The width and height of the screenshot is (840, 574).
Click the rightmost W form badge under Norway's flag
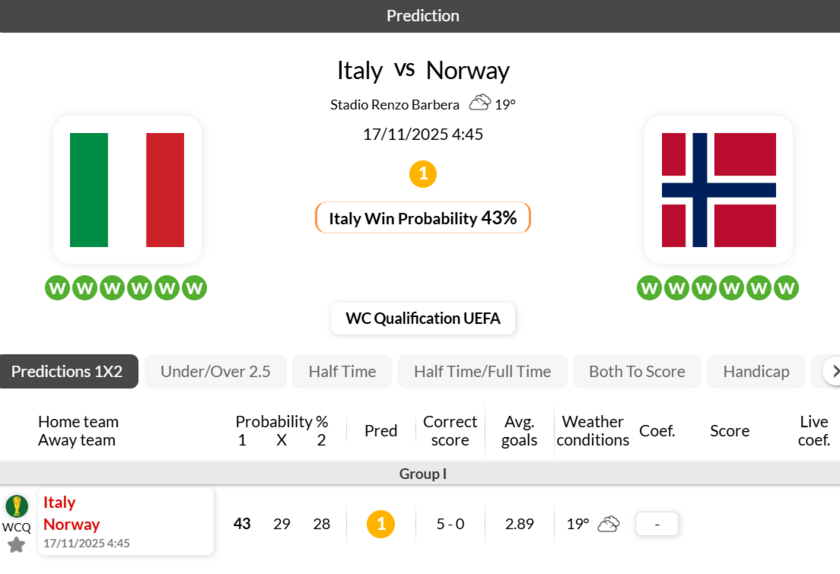[x=786, y=288]
